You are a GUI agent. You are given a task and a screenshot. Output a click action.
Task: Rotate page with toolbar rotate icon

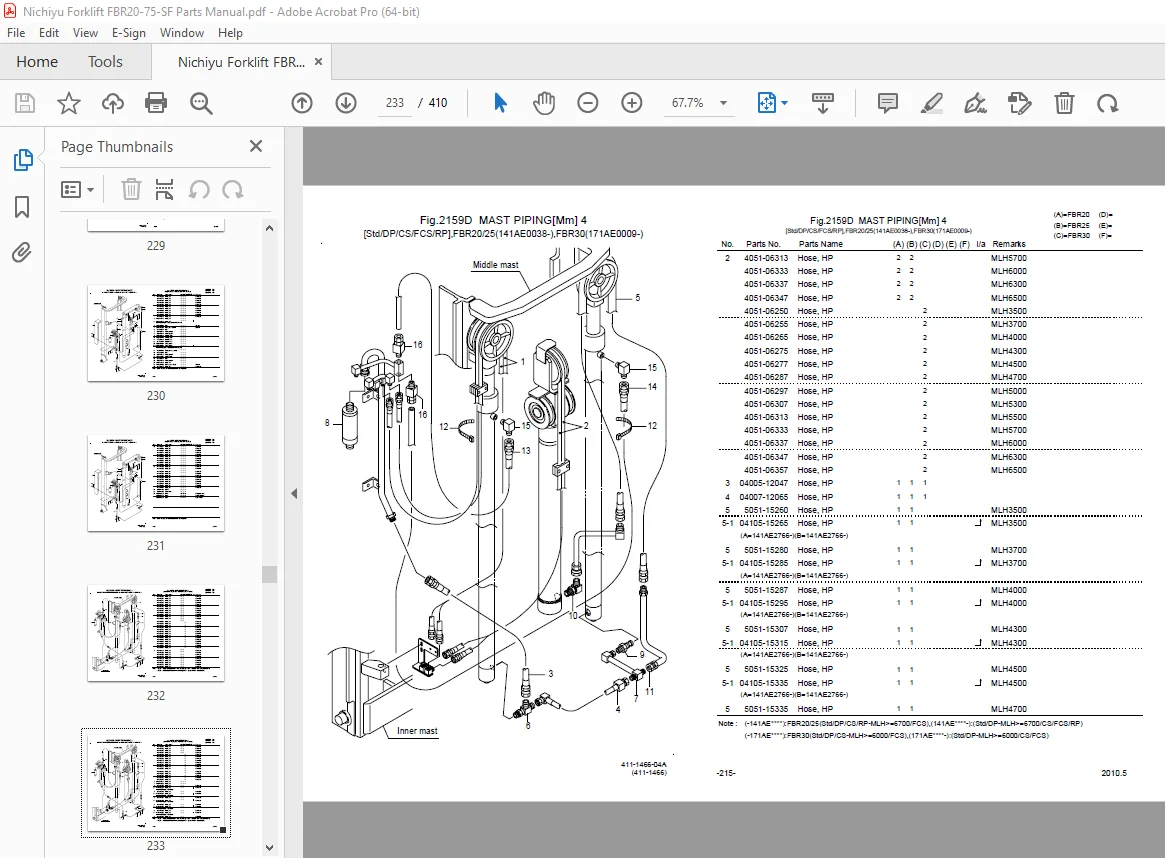1108,103
